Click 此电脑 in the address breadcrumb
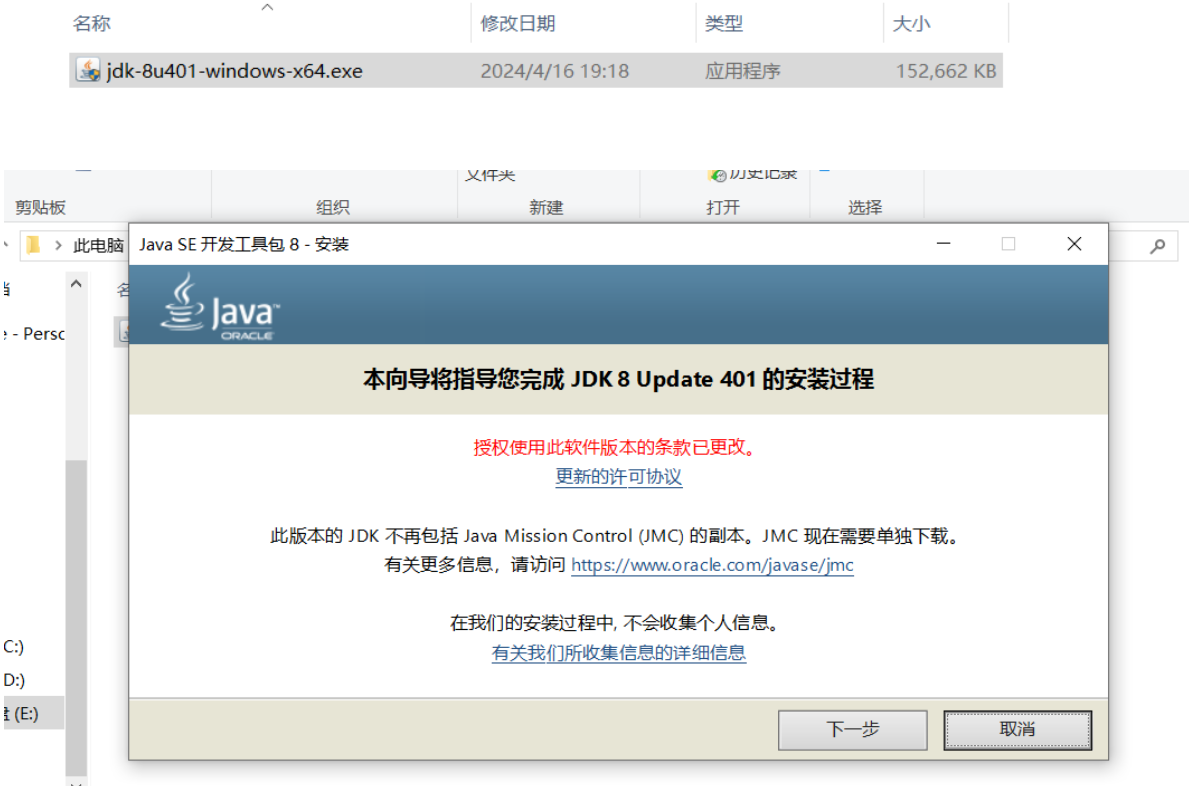This screenshot has height=786, width=1189. 99,246
